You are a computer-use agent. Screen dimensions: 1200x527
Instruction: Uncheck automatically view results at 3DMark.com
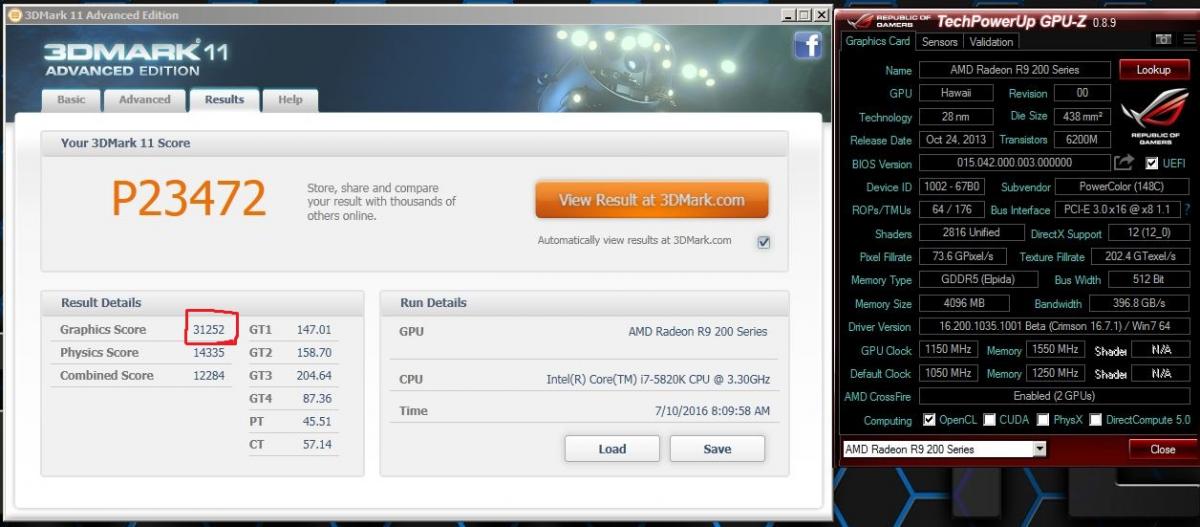pyautogui.click(x=764, y=241)
